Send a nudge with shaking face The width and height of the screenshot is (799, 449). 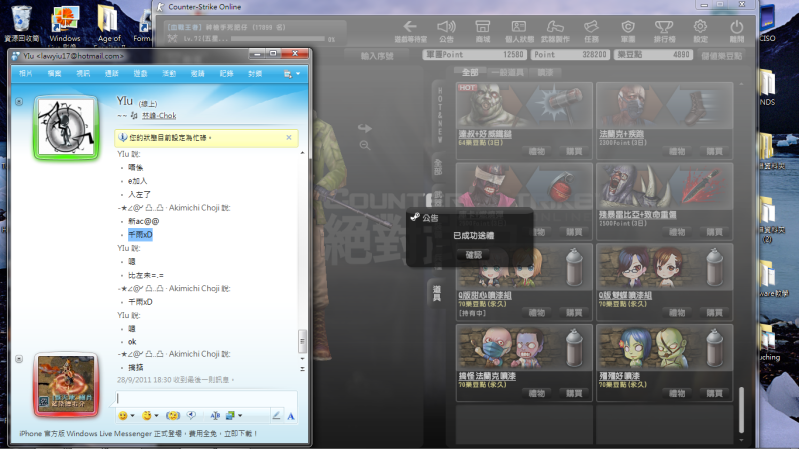[173, 415]
